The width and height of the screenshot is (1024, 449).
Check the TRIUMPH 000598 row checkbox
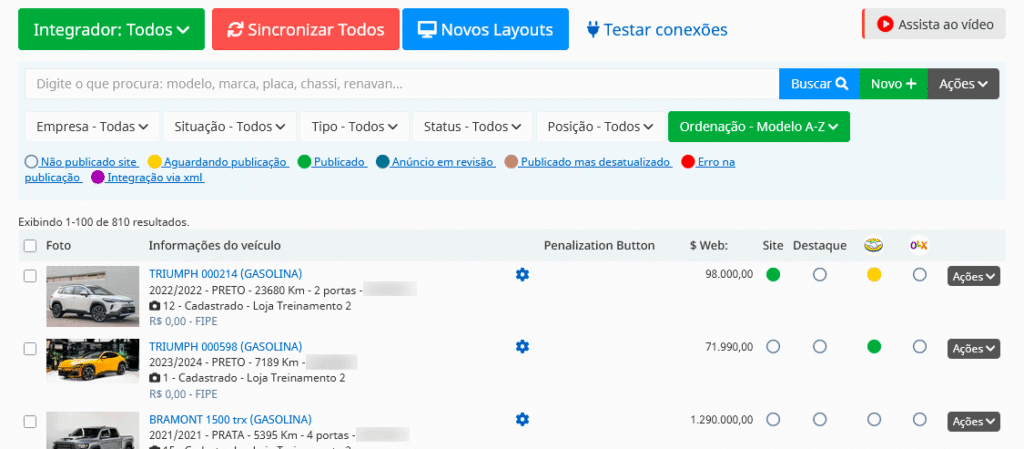(x=30, y=348)
